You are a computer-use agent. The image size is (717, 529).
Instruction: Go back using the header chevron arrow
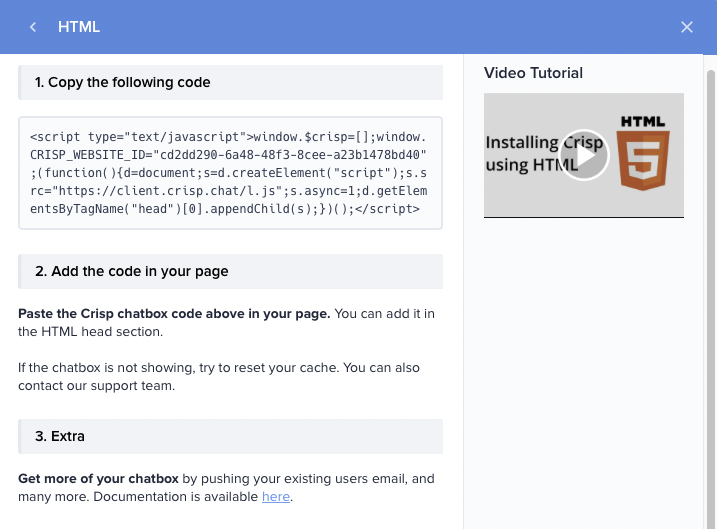pyautogui.click(x=33, y=27)
